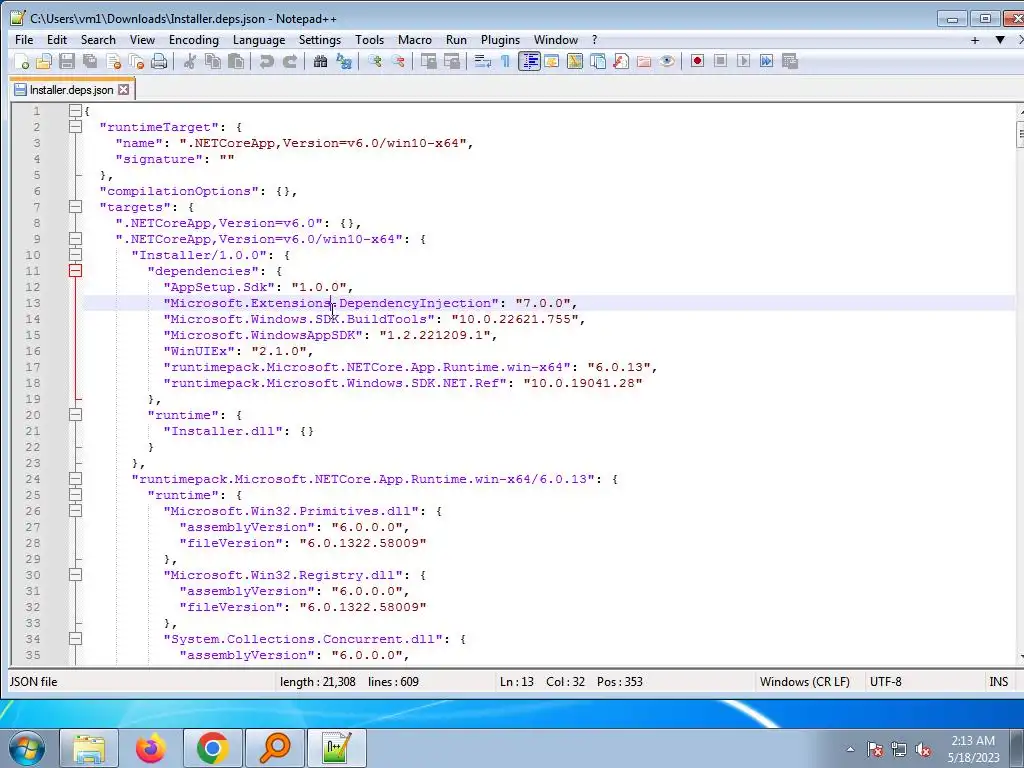Collapse fold marker on line 1
Screen dimensions: 1024x768
pos(75,111)
